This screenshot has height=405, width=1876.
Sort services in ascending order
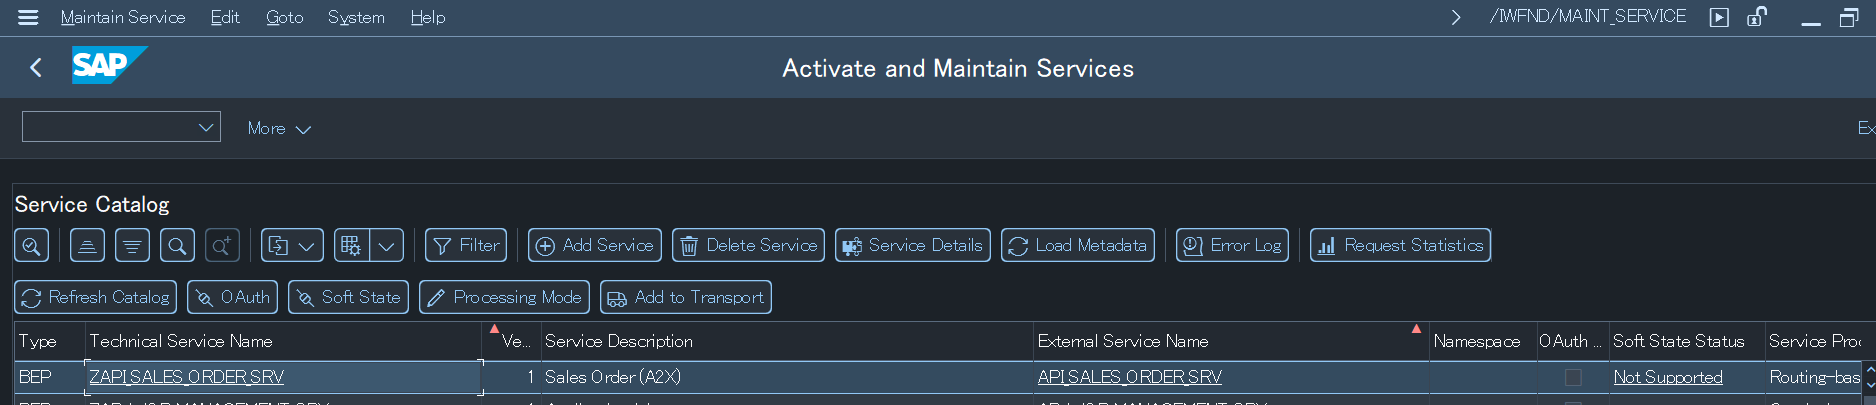pyautogui.click(x=87, y=245)
